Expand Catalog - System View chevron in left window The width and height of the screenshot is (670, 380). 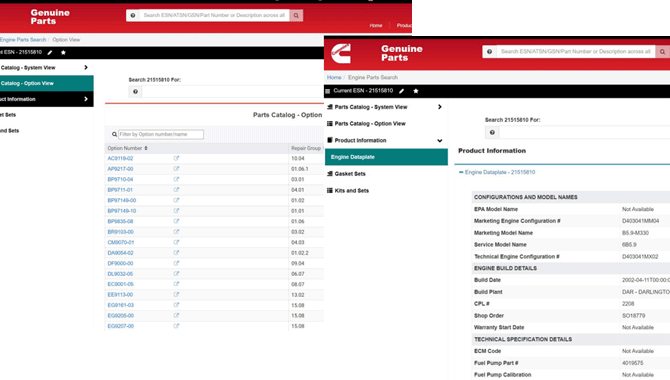pos(86,68)
